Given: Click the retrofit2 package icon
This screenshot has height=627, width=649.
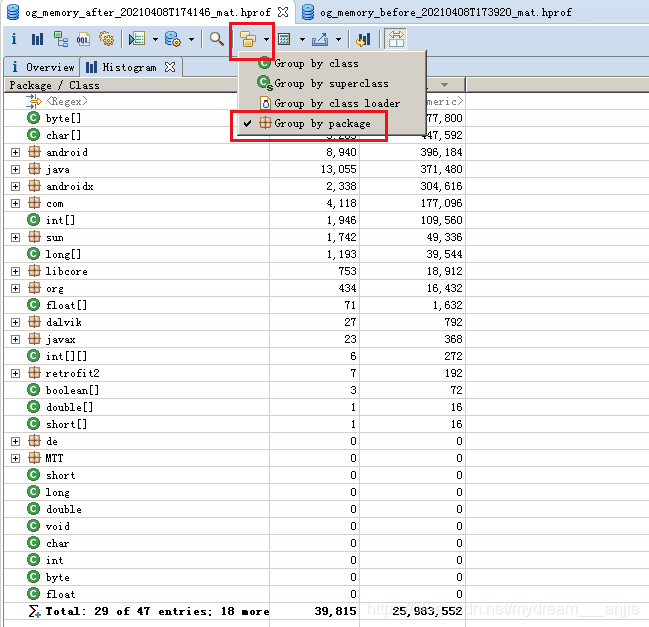Looking at the screenshot, I should pos(34,373).
